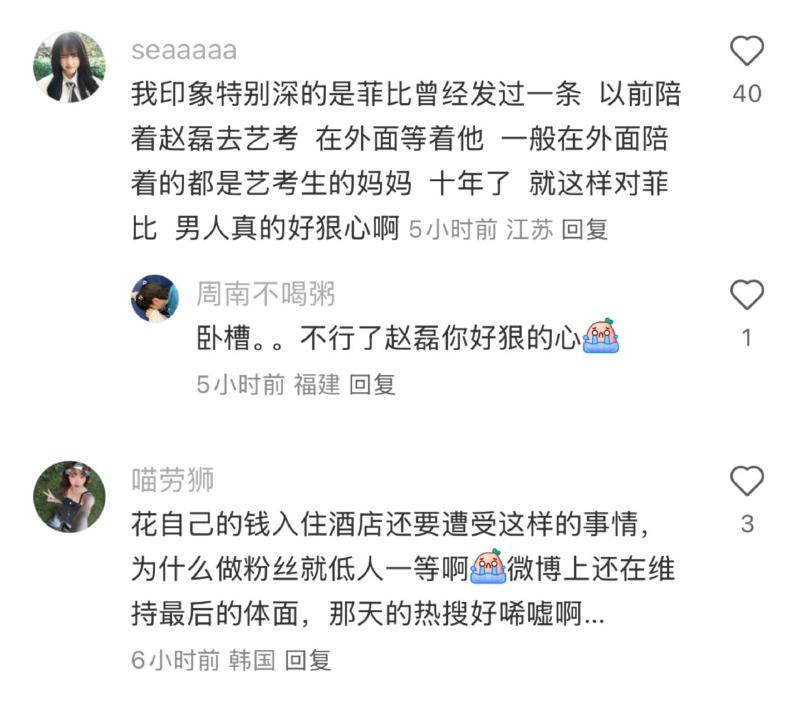
Task: Like 喵劳狮's comment with the heart
Action: coord(746,481)
